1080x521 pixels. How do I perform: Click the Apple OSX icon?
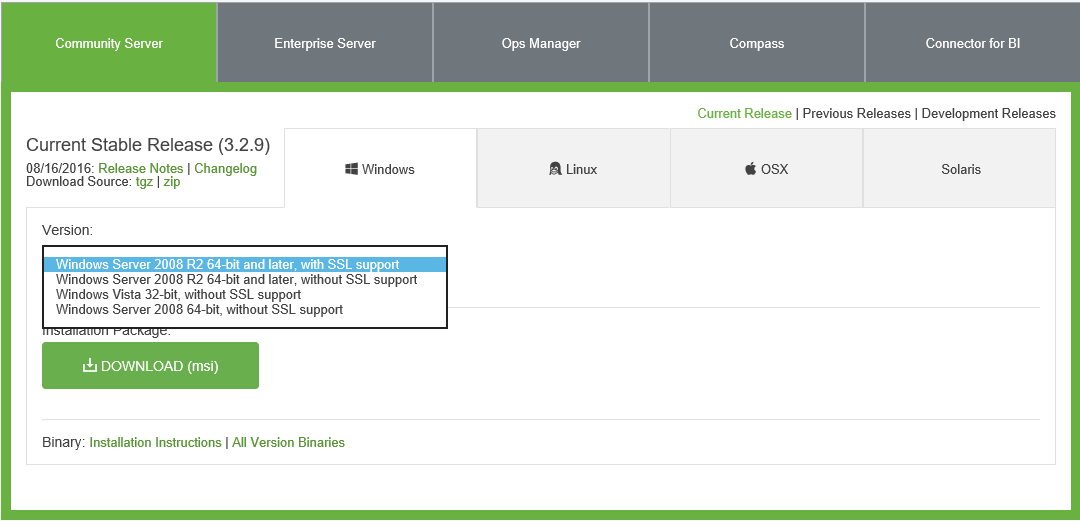750,169
